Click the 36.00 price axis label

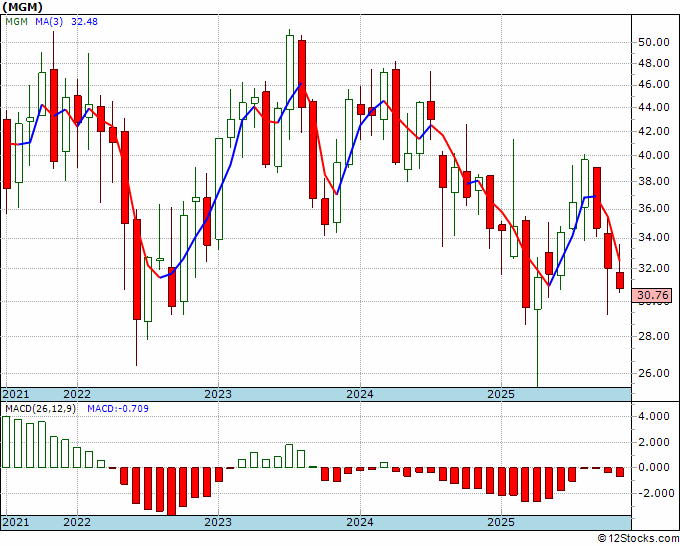click(x=653, y=209)
